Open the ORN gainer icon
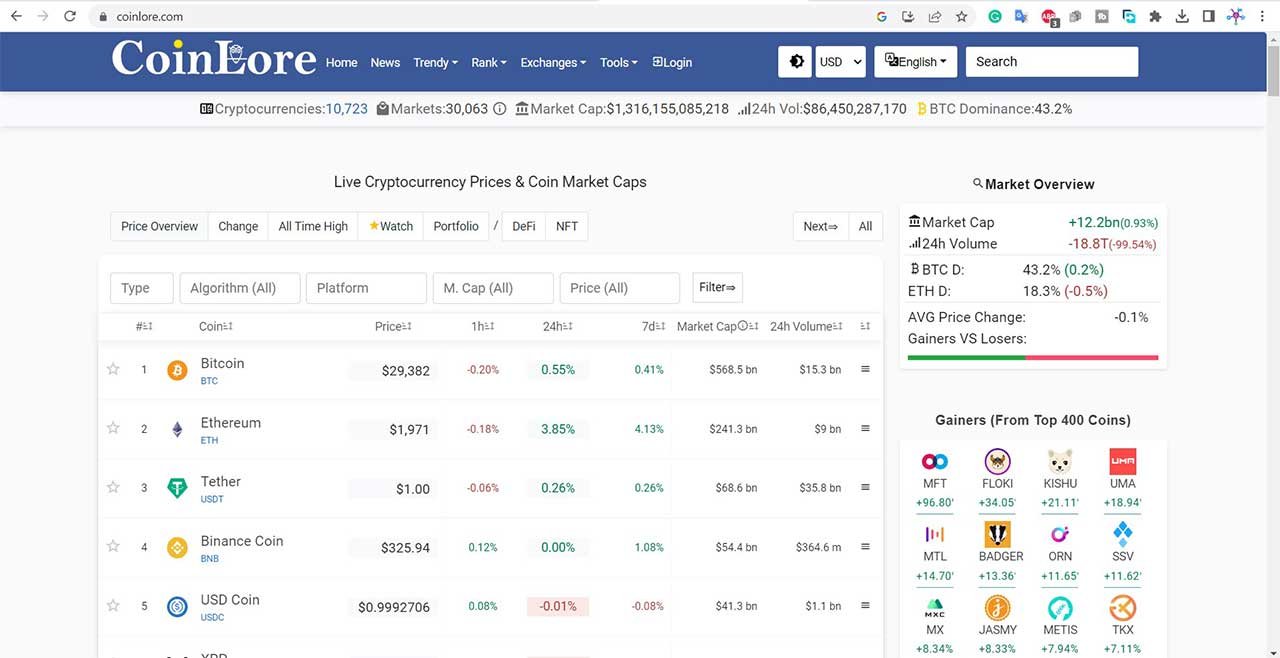The width and height of the screenshot is (1280, 658). [x=1060, y=534]
